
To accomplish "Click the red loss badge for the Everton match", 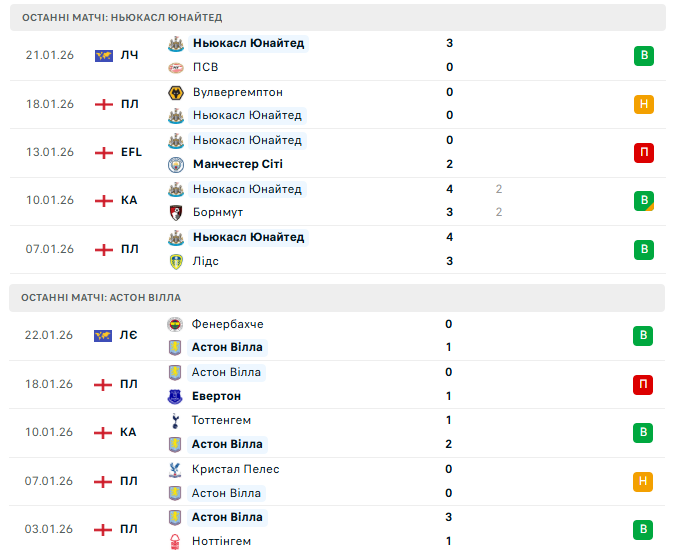I will pos(643,385).
